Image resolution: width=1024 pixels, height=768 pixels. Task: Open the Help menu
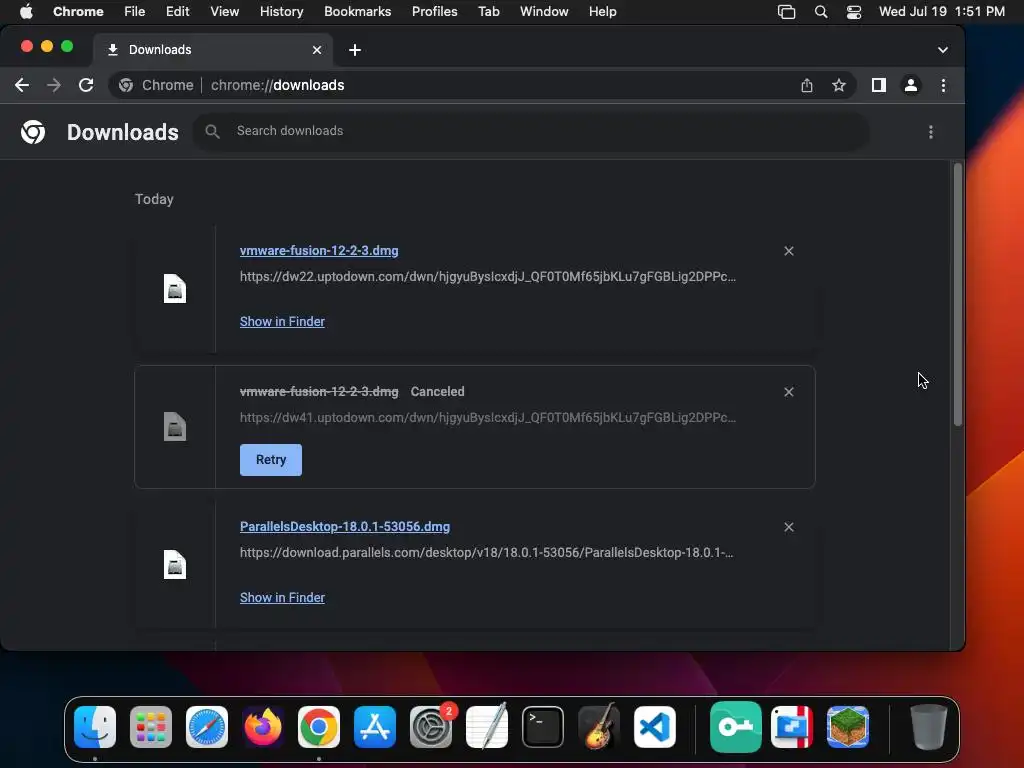click(x=602, y=12)
